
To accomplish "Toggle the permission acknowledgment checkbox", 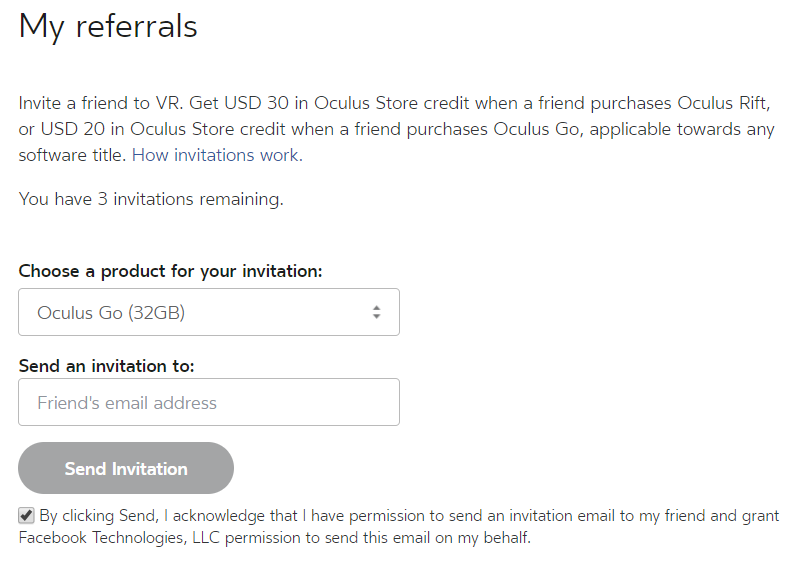I will (x=26, y=516).
